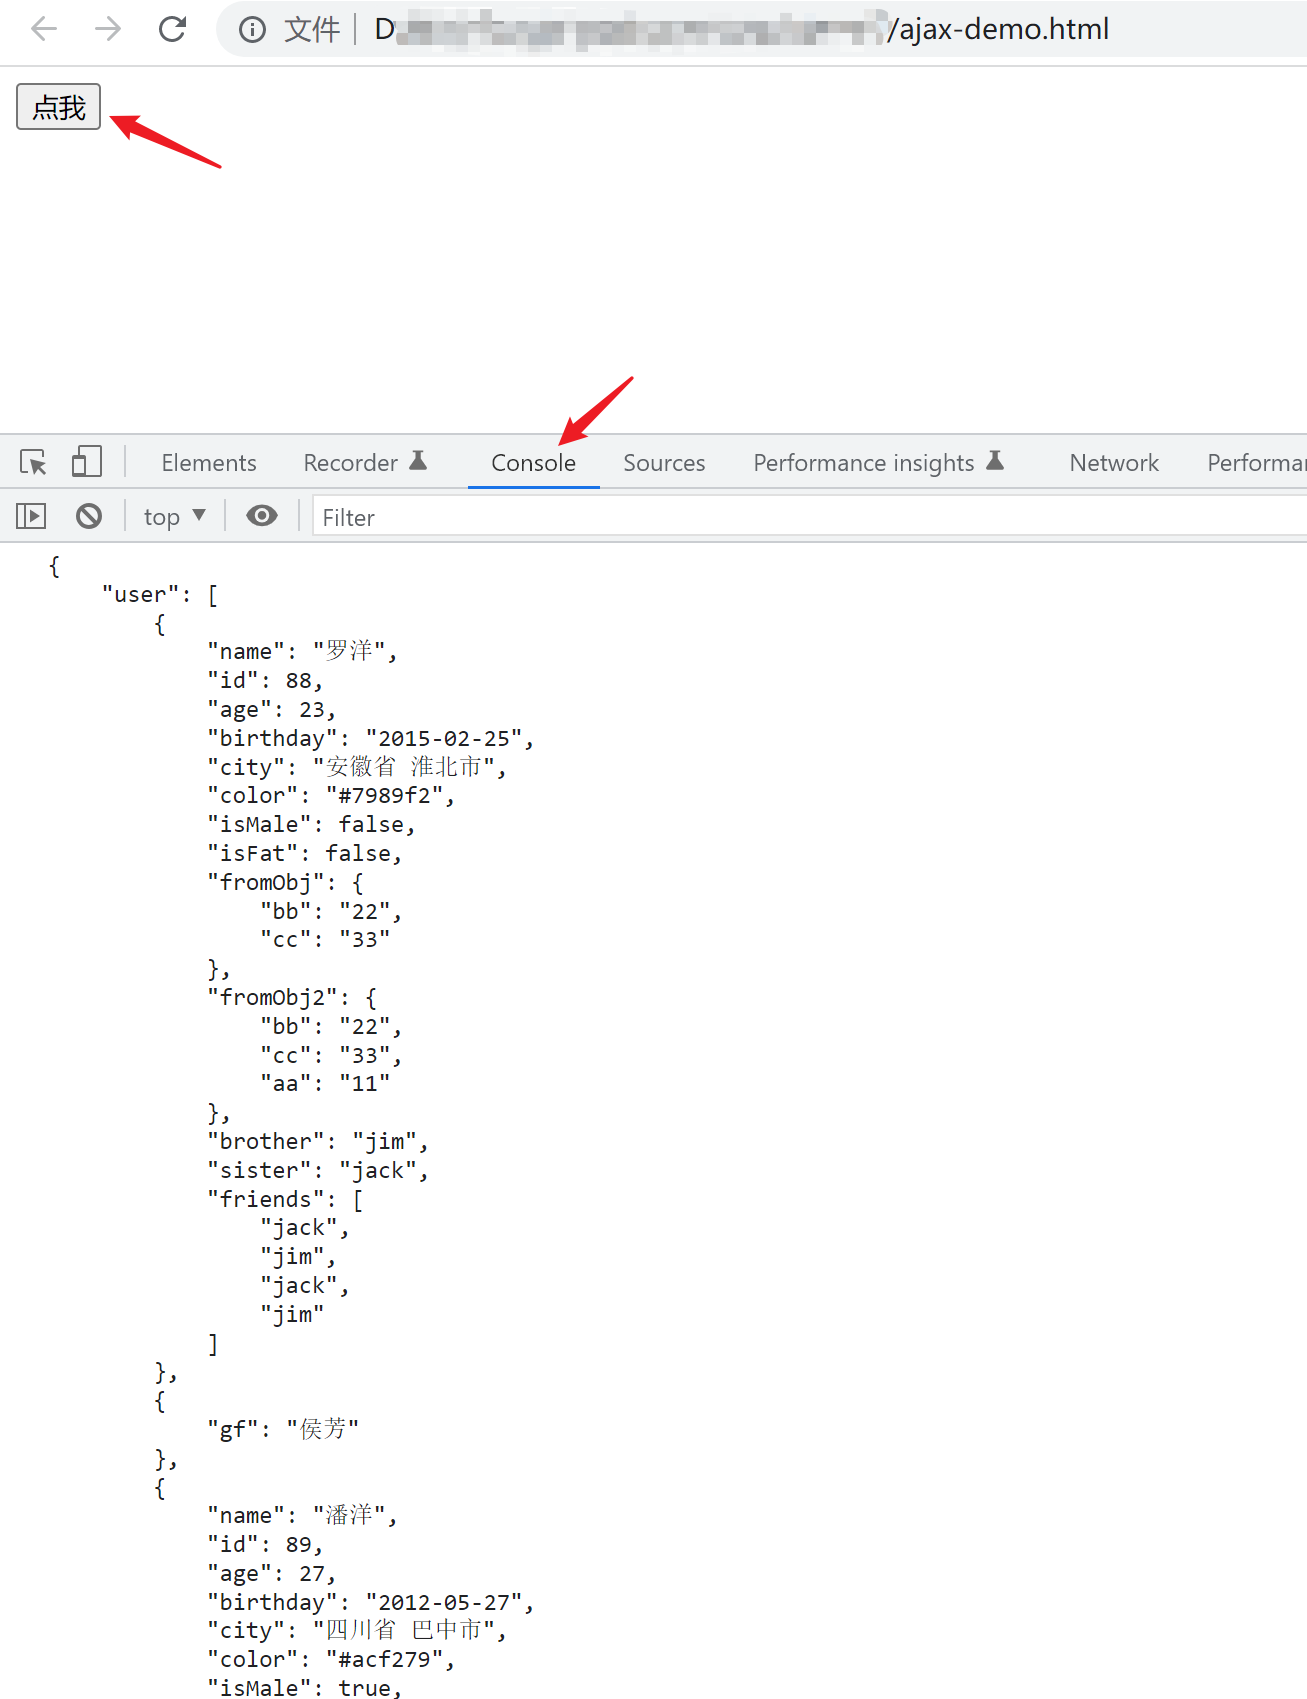Click the "fromObj": { line
This screenshot has height=1699, width=1307.
(285, 883)
